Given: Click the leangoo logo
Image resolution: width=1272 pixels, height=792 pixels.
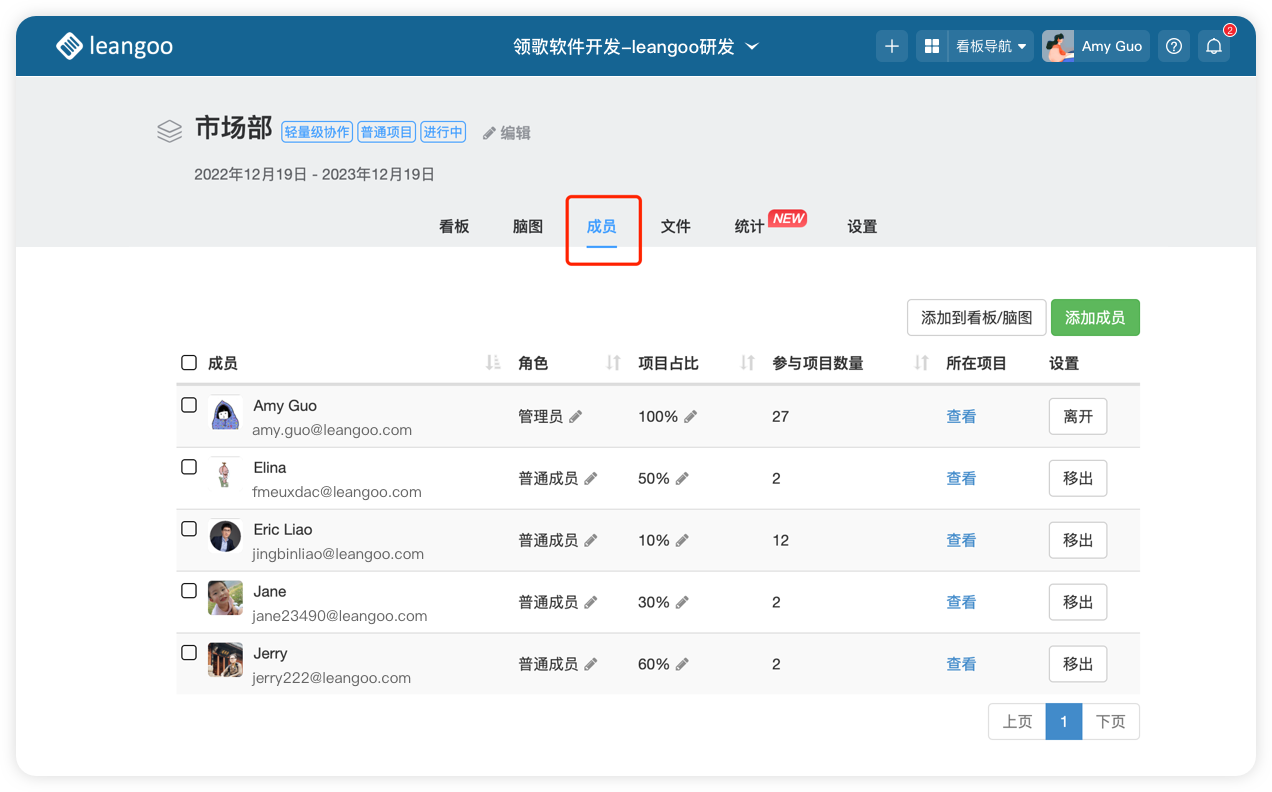Looking at the screenshot, I should click(114, 46).
